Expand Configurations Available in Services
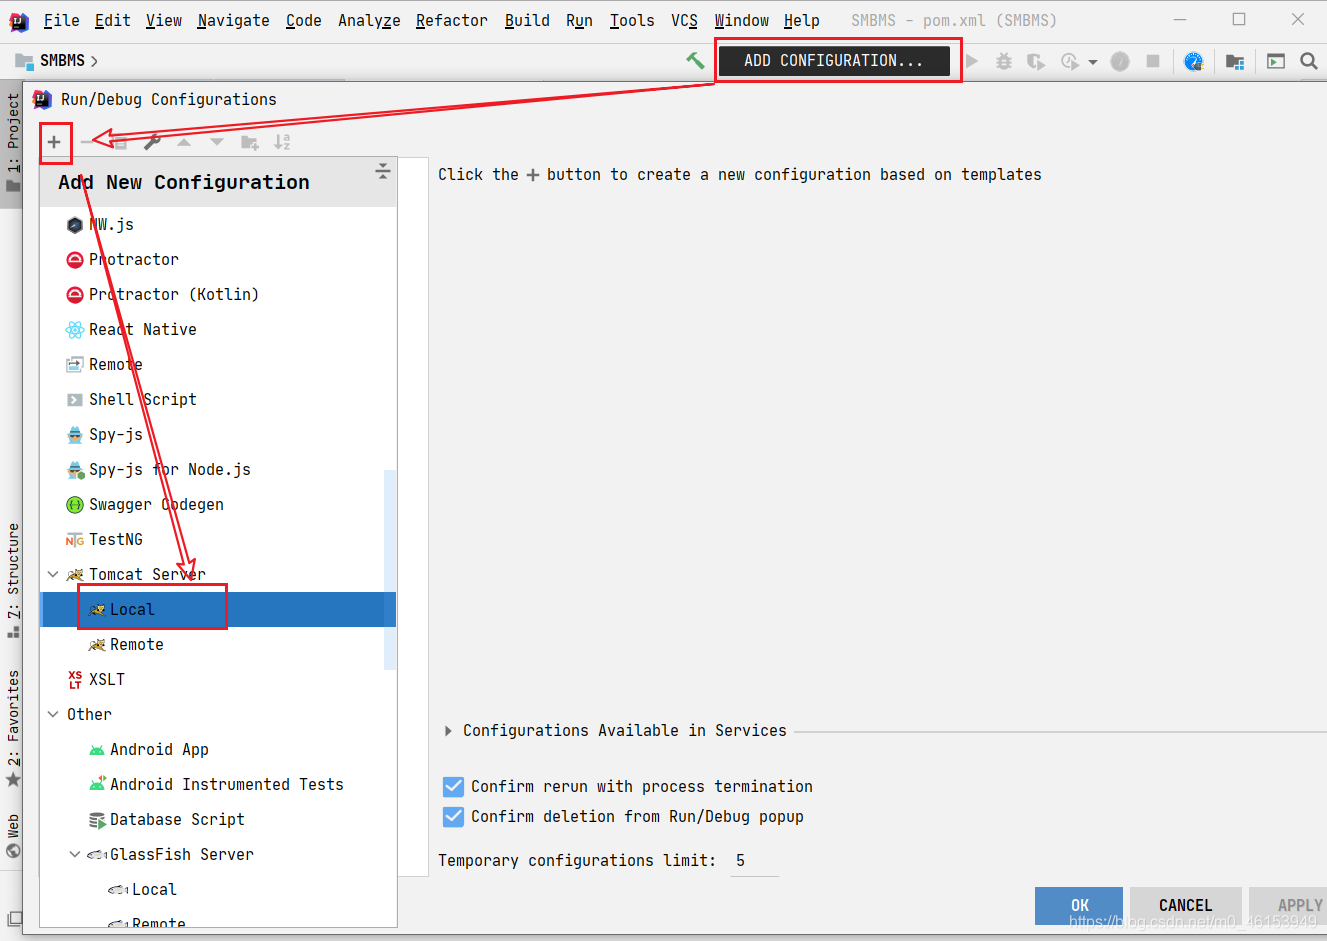This screenshot has width=1327, height=941. (448, 731)
